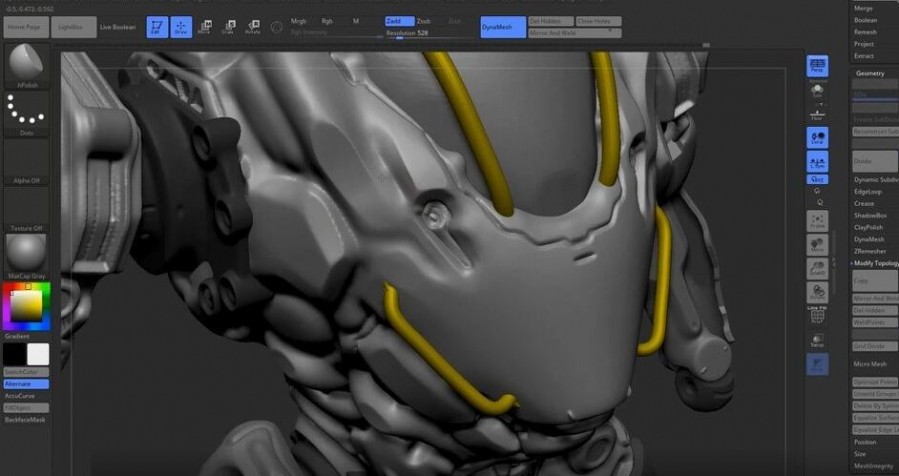Click the Frame view button
The width and height of the screenshot is (899, 476).
[817, 221]
